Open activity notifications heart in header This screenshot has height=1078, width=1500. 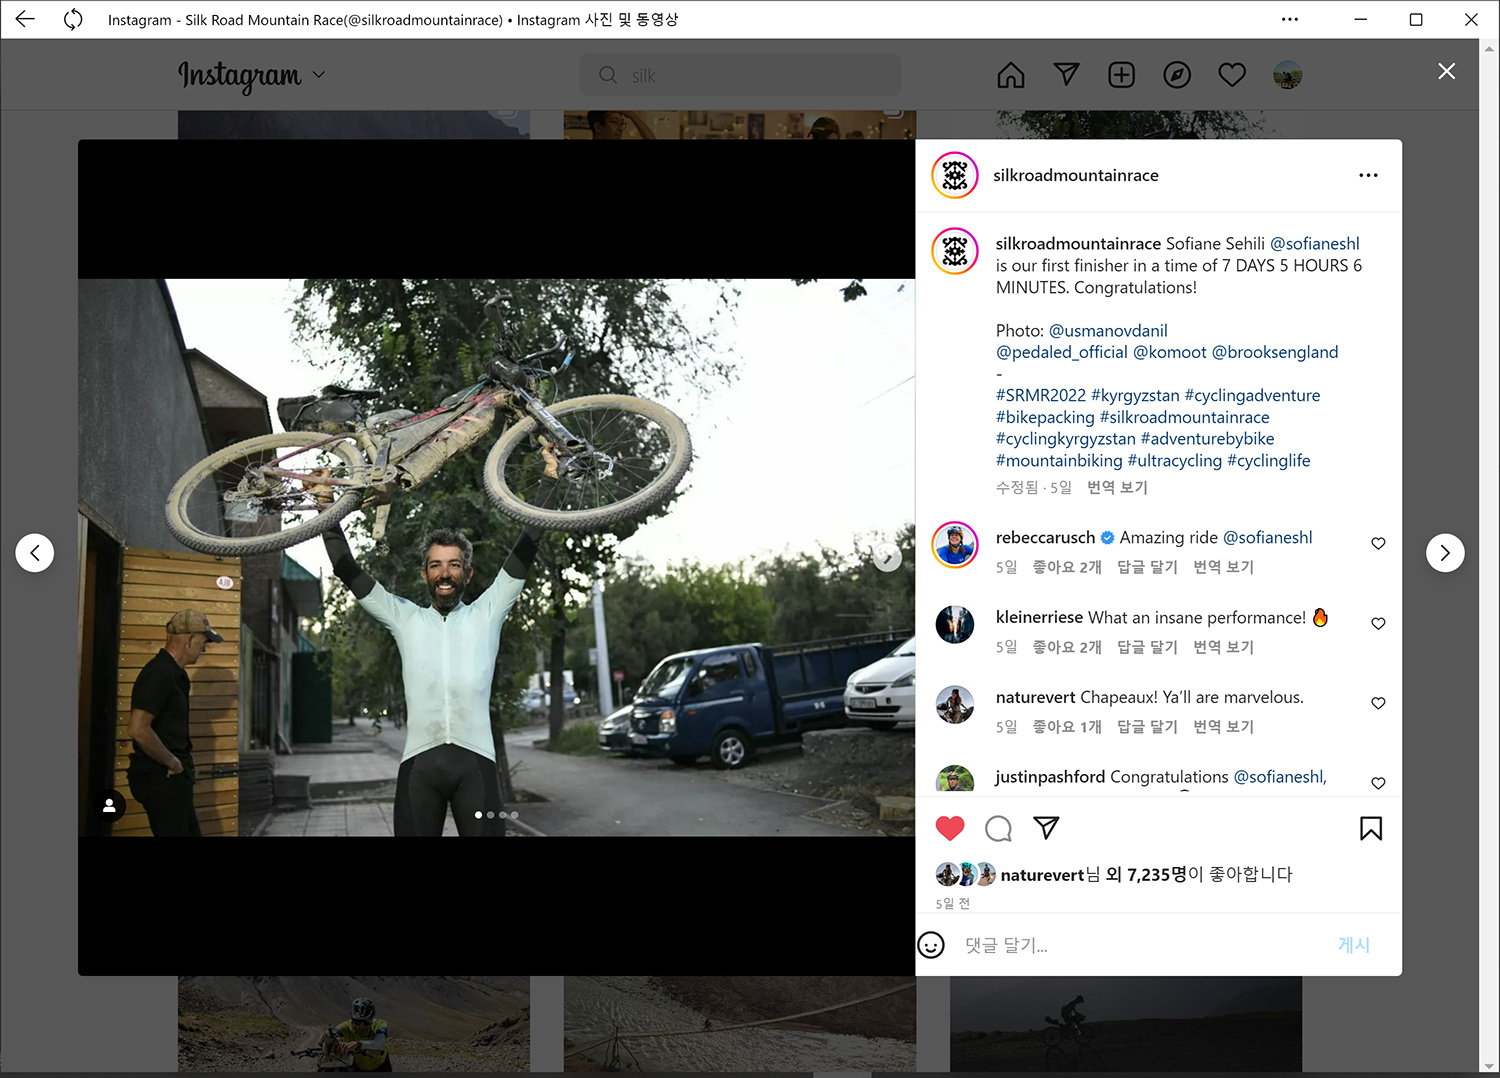point(1232,75)
